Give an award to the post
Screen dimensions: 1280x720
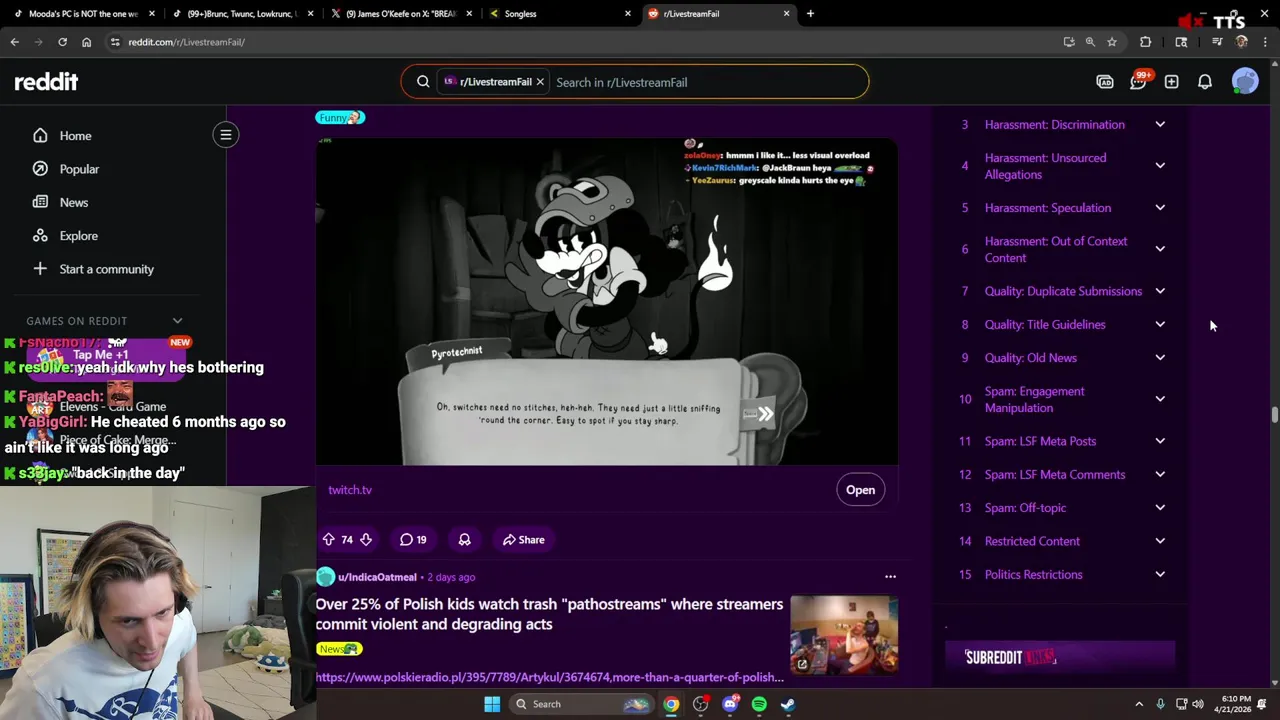point(464,540)
